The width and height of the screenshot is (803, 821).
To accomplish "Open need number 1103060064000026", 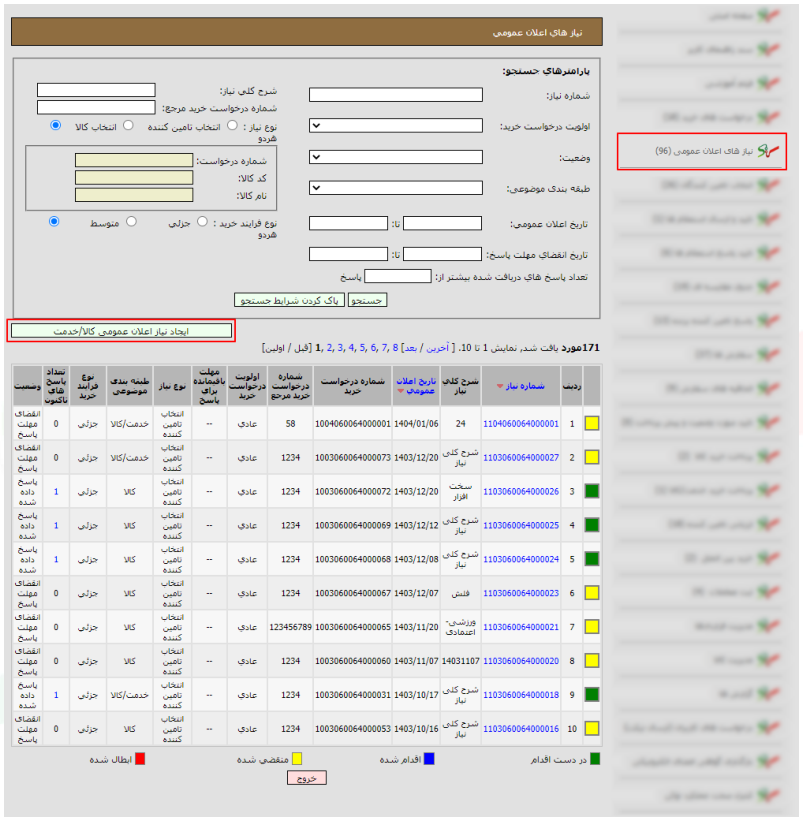I will tap(521, 492).
